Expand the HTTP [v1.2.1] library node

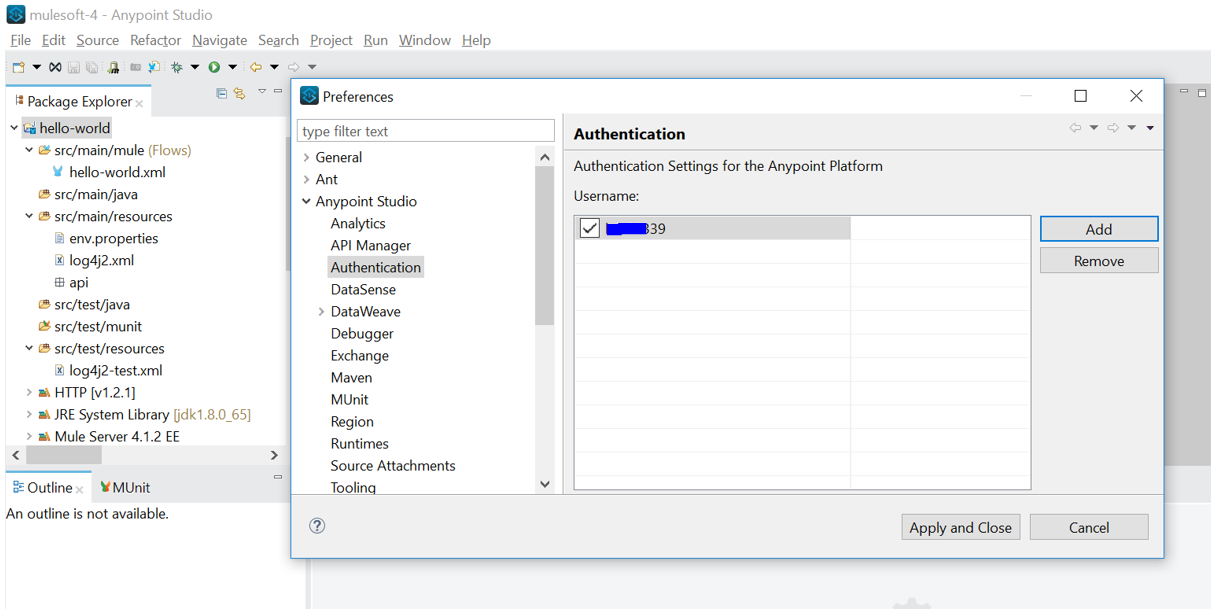(x=29, y=392)
